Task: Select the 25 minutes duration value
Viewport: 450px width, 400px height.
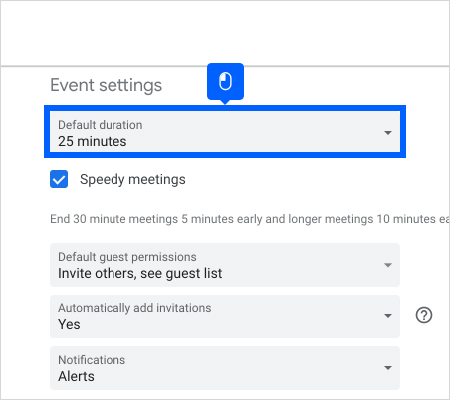Action: click(92, 141)
